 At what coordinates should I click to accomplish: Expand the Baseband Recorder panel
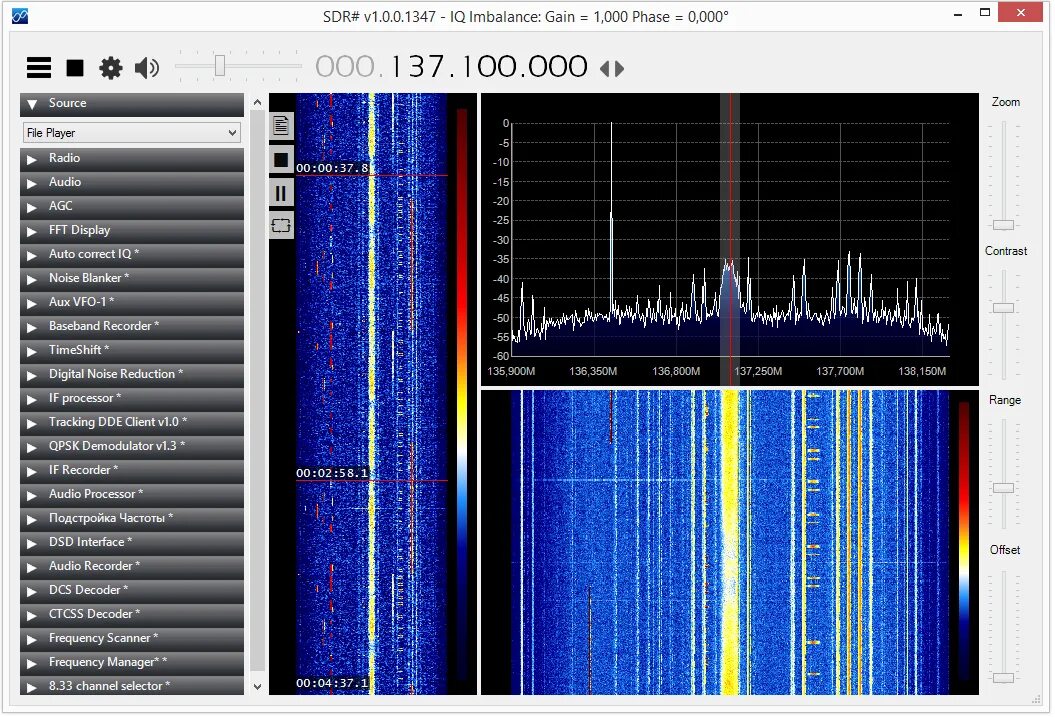tap(132, 326)
